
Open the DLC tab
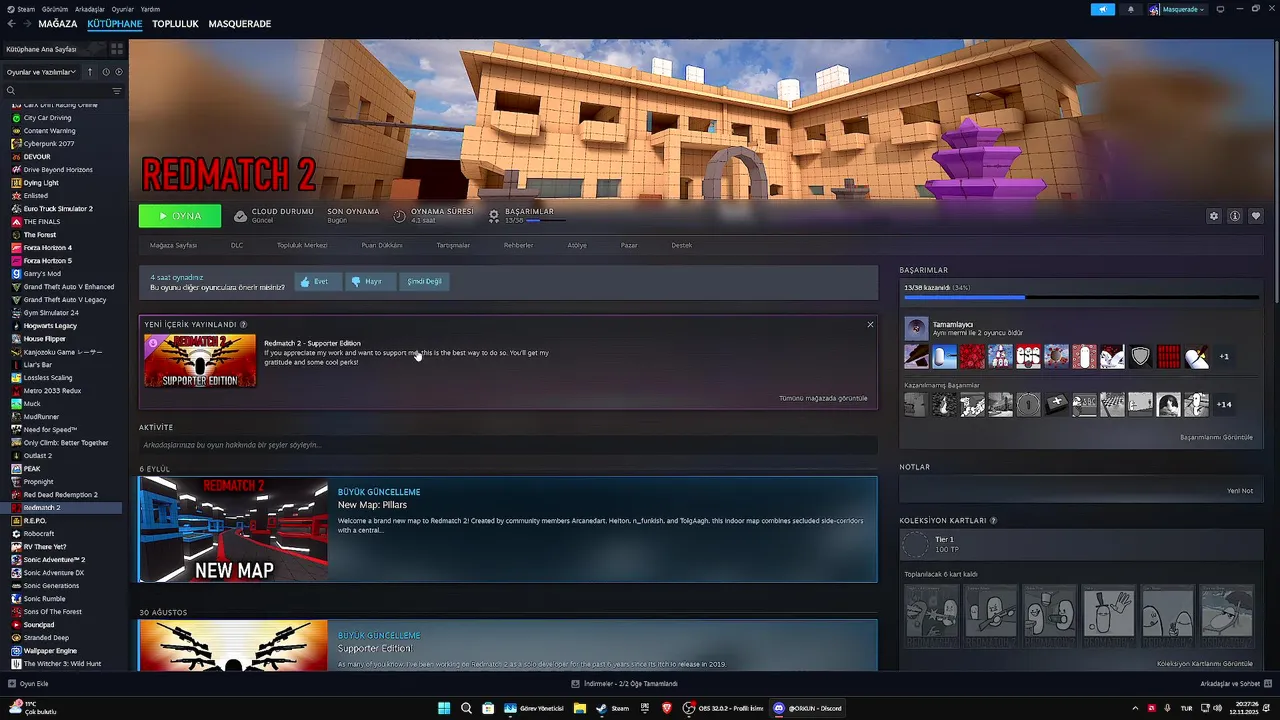(x=237, y=245)
